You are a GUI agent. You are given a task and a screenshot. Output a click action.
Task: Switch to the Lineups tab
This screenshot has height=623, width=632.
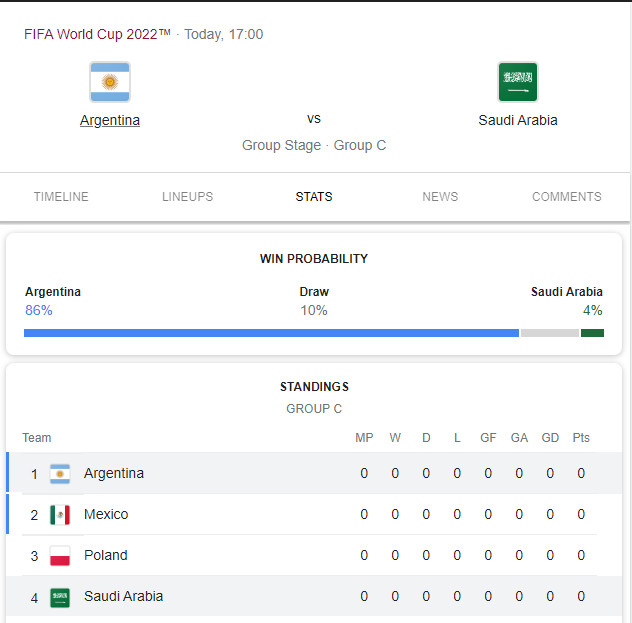point(187,197)
